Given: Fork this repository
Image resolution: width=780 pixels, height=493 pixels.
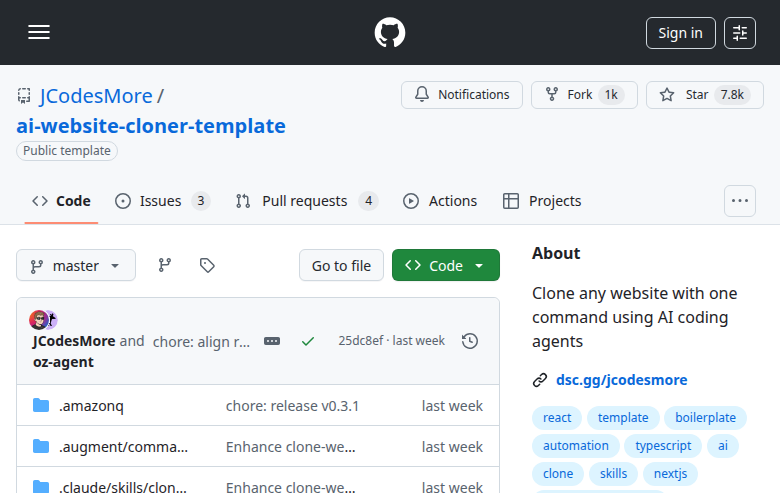Looking at the screenshot, I should pyautogui.click(x=584, y=95).
